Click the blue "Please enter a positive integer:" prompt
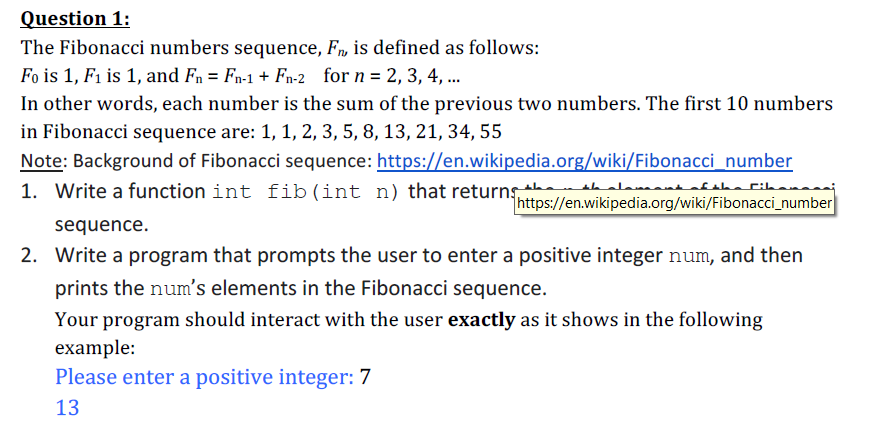Viewport: 872px width, 439px height. [x=204, y=377]
